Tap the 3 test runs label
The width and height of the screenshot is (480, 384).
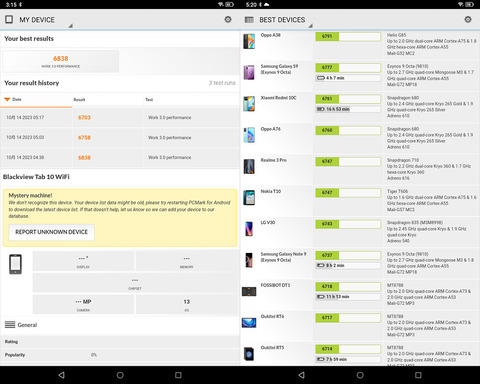(222, 83)
